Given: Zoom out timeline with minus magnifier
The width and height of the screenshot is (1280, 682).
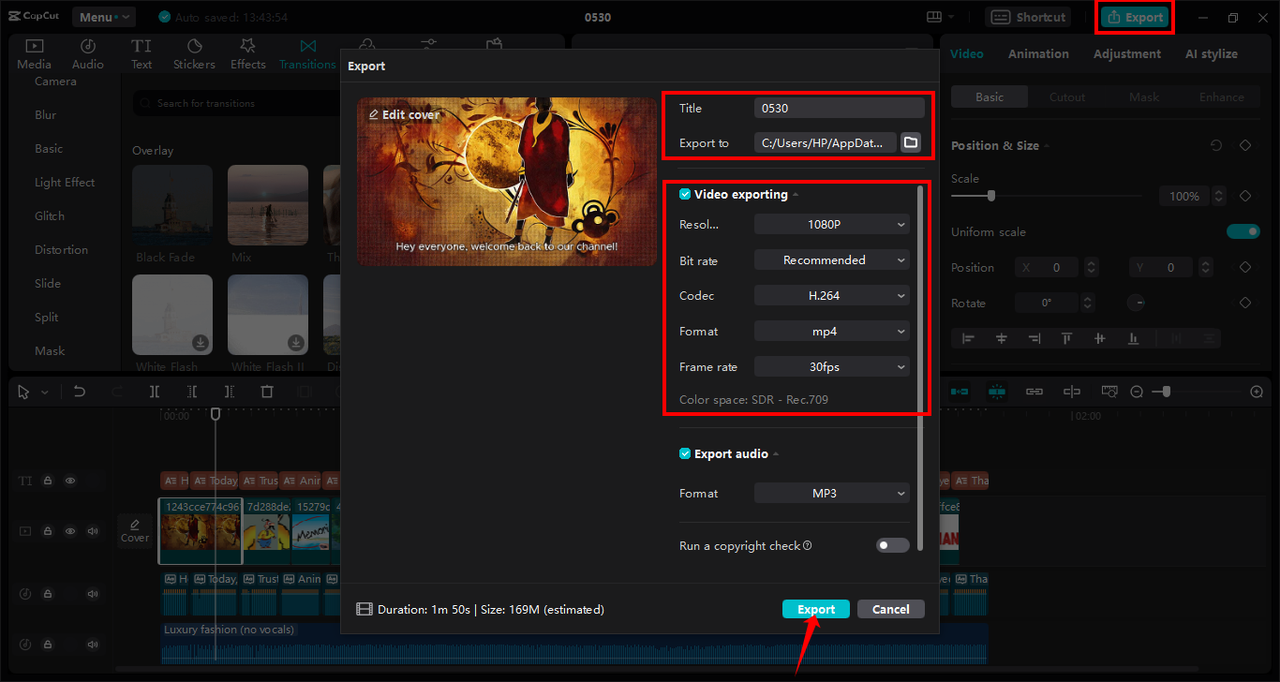Looking at the screenshot, I should coord(1137,392).
